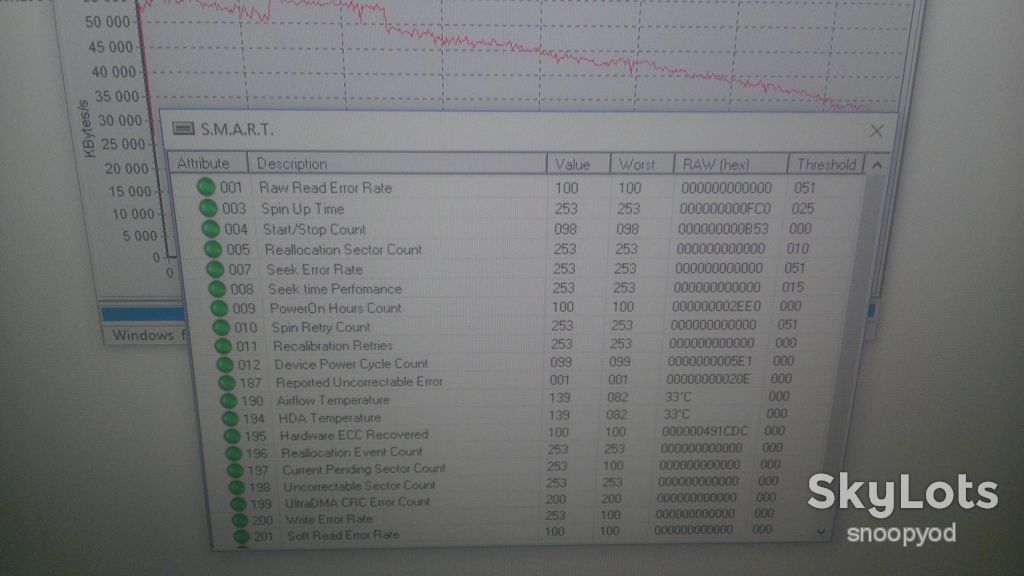Screen dimensions: 1024x576
Task: Click green status icon for Reallocation Event Count
Action: (233, 453)
